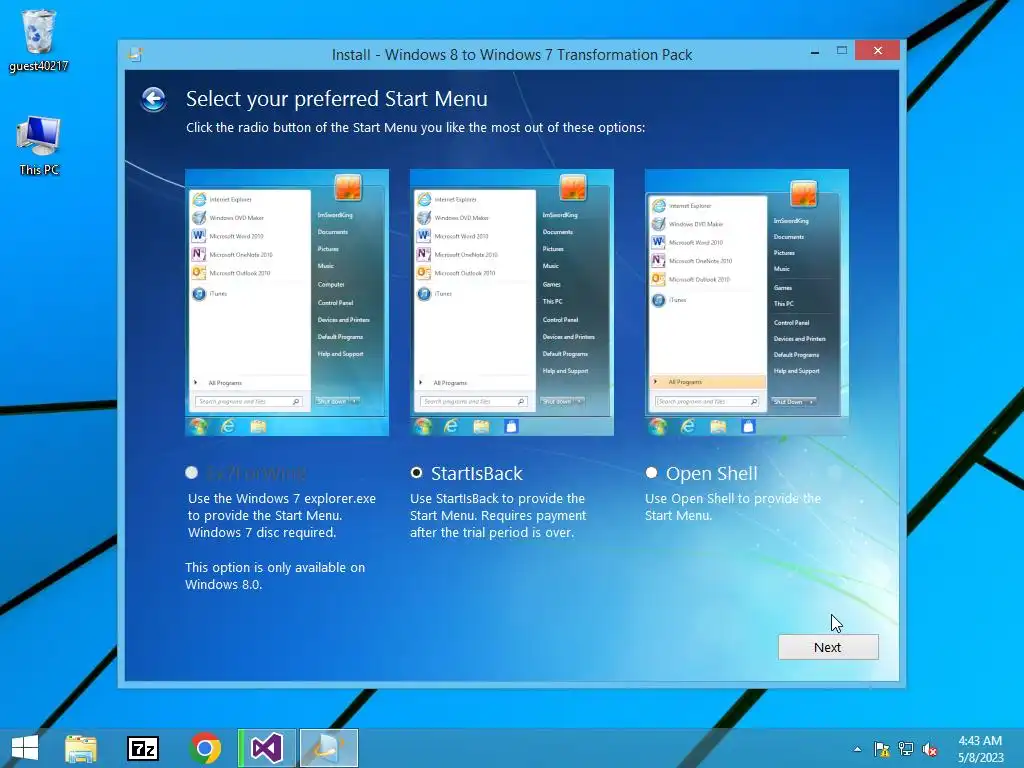Open the network icon in system tray
Image resolution: width=1024 pixels, height=768 pixels.
click(906, 749)
